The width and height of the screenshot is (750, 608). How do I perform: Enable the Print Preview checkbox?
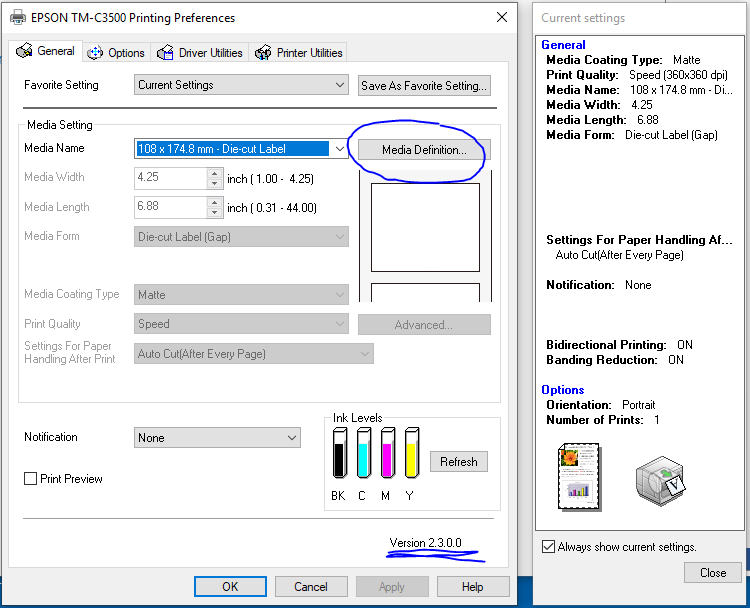[x=31, y=479]
